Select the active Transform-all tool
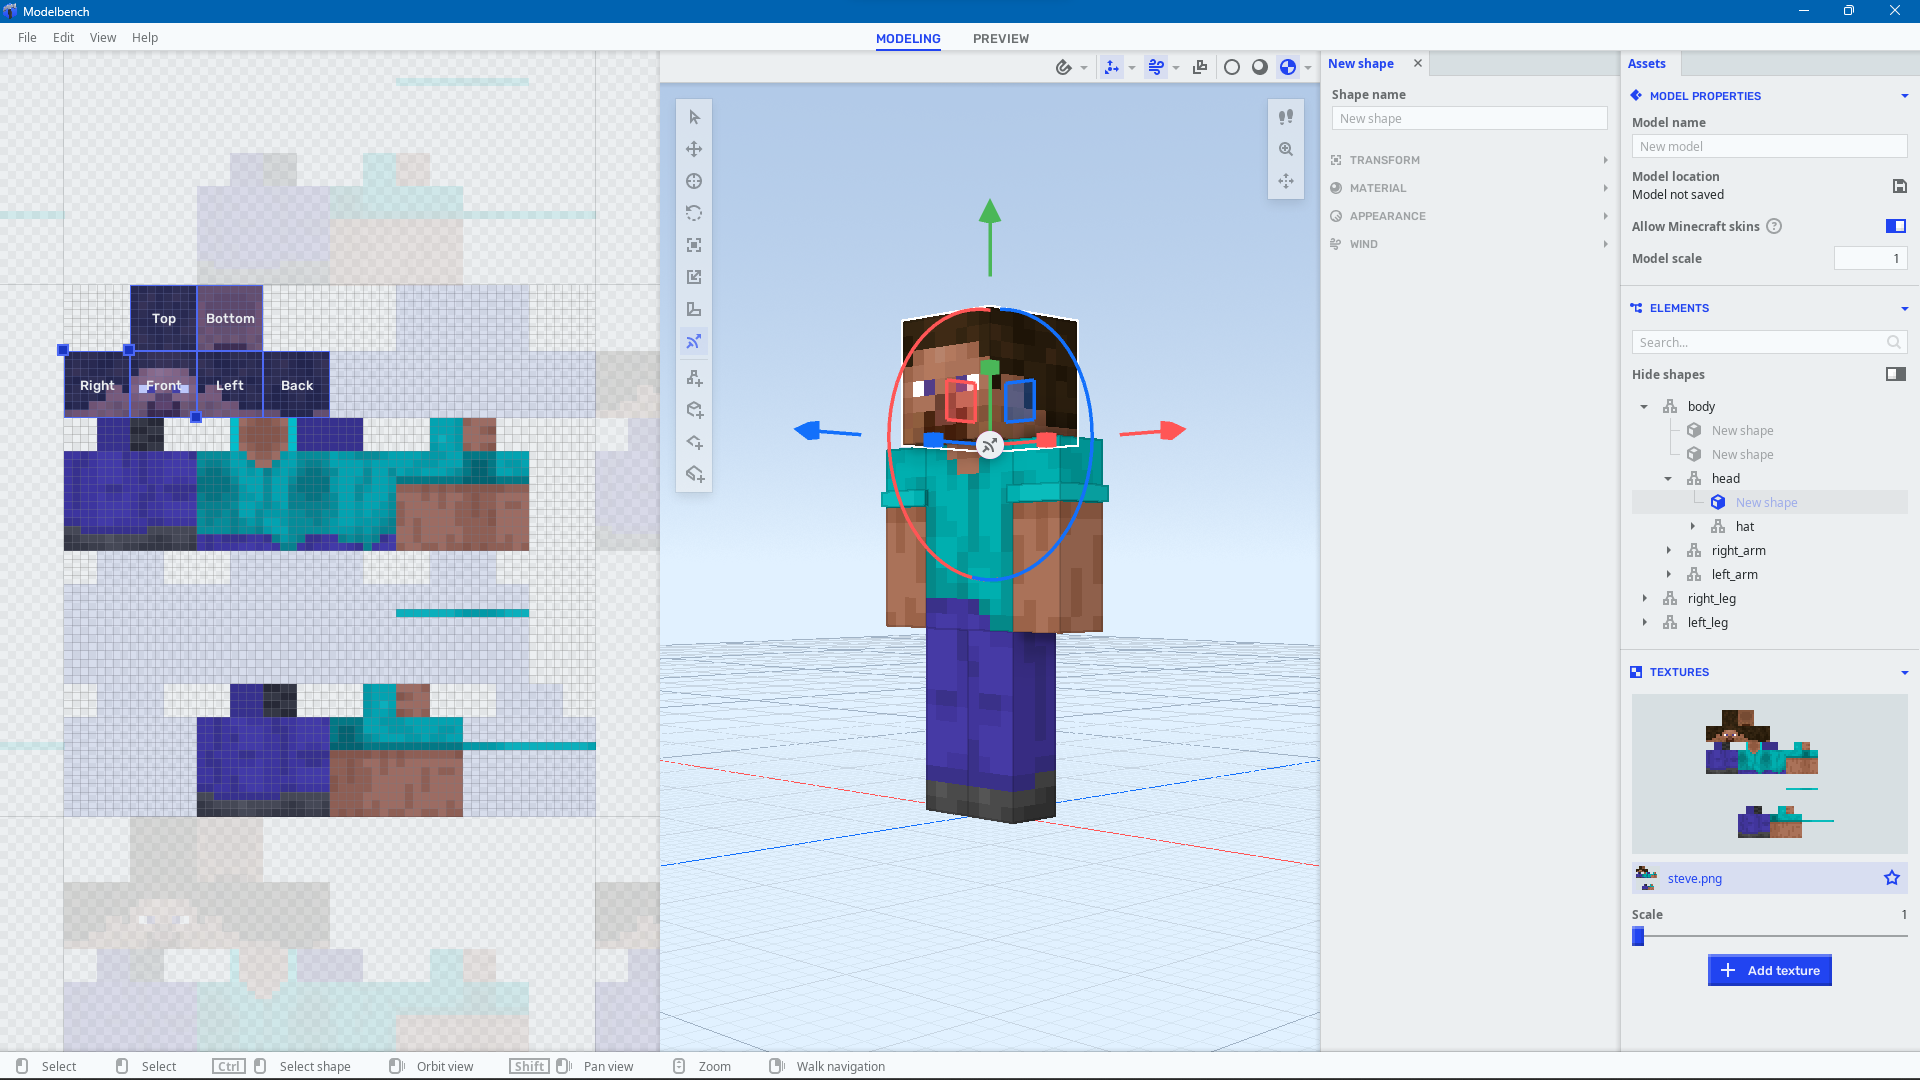This screenshot has width=1920, height=1080. tap(694, 341)
